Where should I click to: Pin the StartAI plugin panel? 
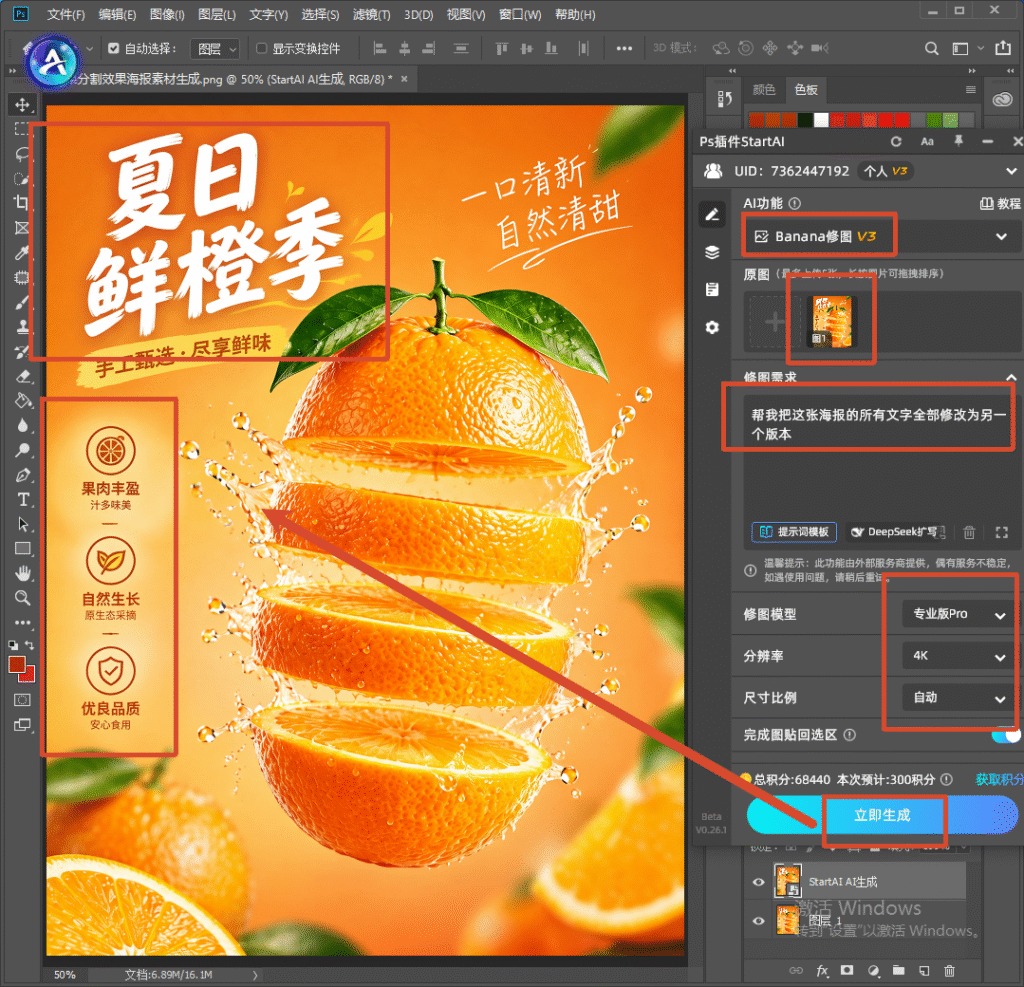958,141
